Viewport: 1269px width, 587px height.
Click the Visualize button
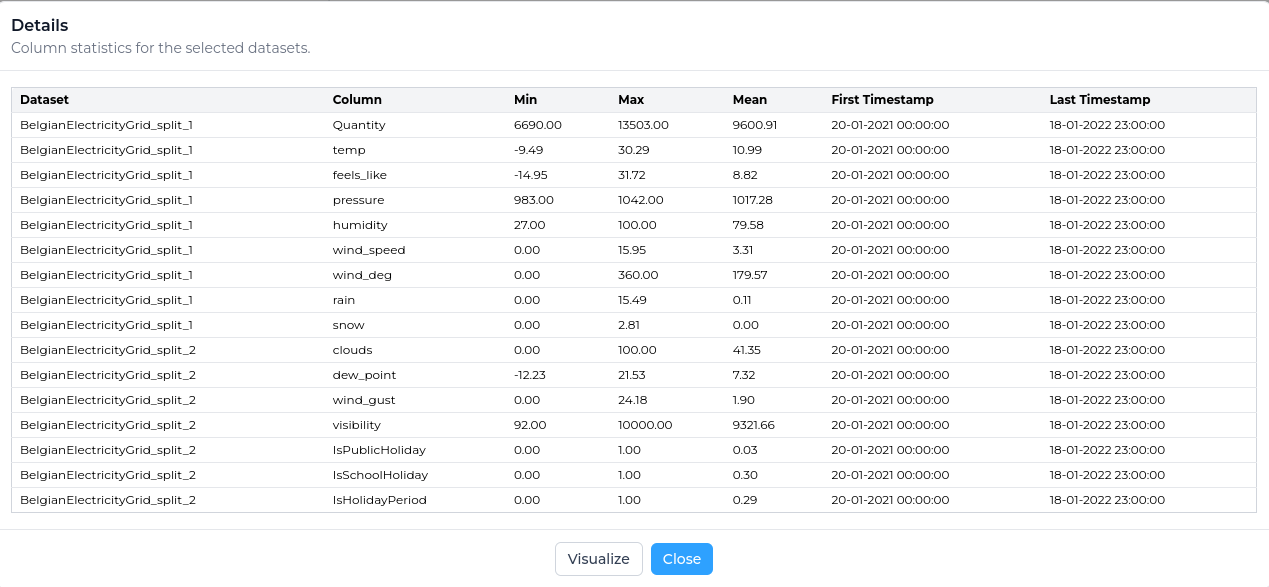point(598,559)
